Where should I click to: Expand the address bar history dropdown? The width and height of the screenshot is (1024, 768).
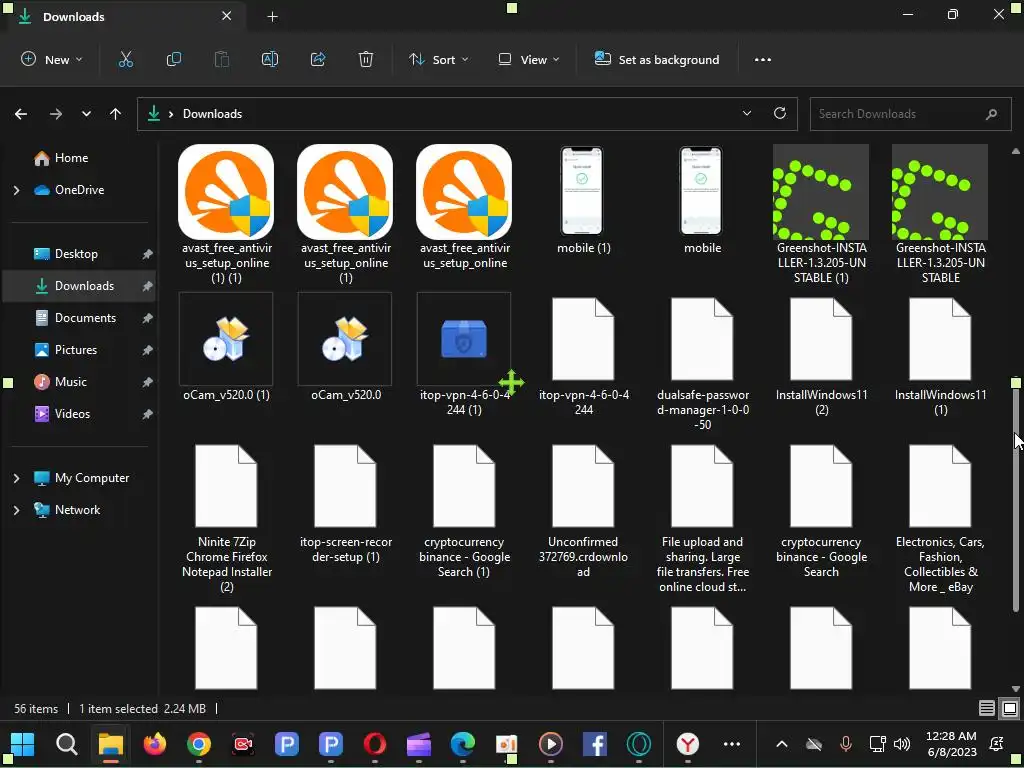(x=746, y=113)
